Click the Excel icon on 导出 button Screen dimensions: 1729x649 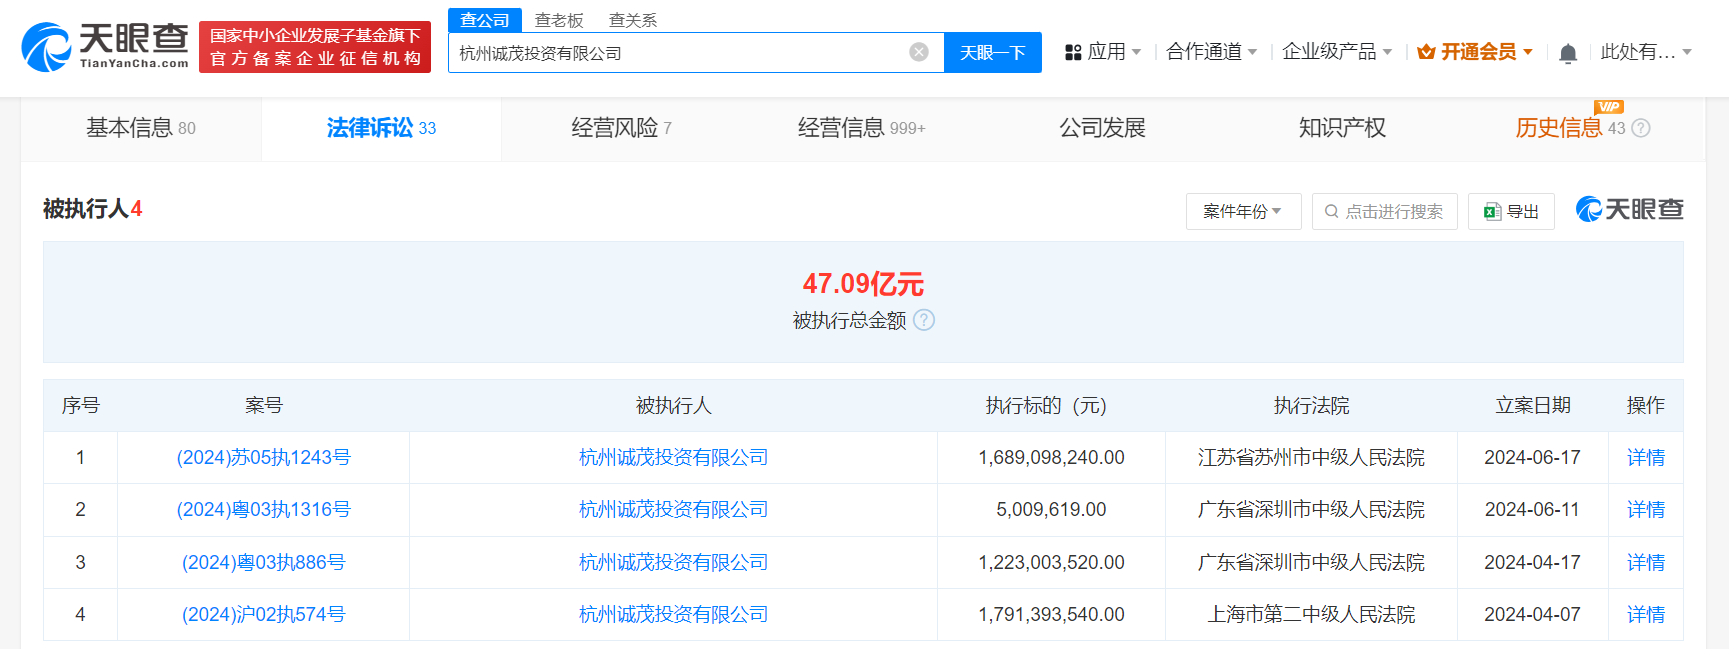click(1492, 211)
